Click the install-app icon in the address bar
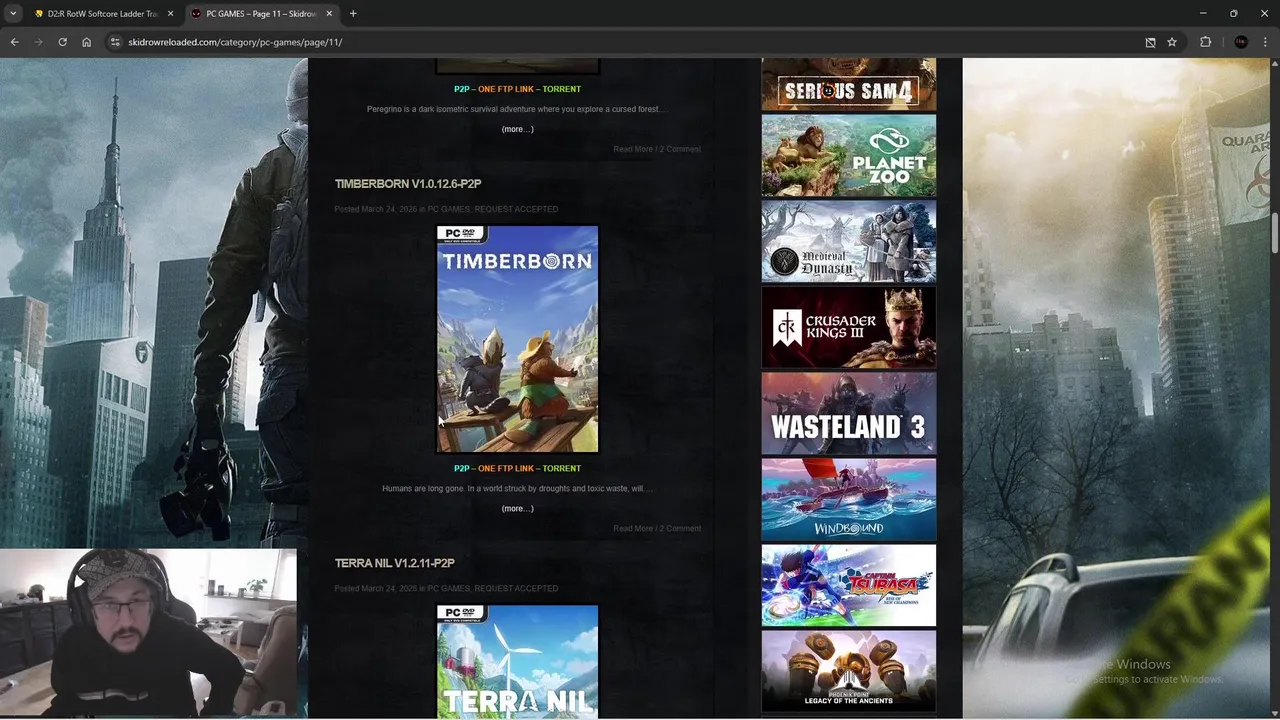The image size is (1280, 720). tap(1150, 42)
